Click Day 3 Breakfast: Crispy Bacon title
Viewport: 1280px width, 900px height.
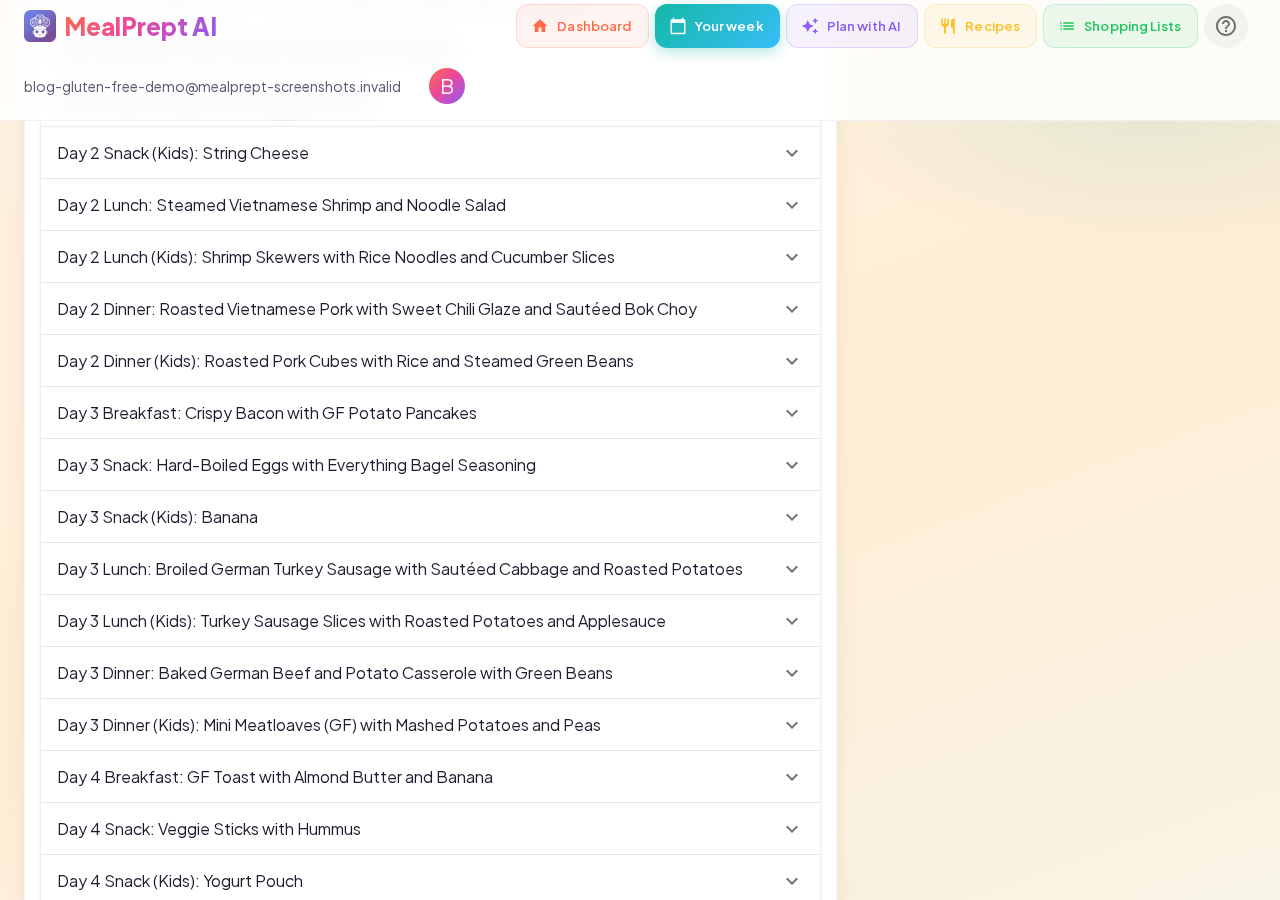pos(267,413)
